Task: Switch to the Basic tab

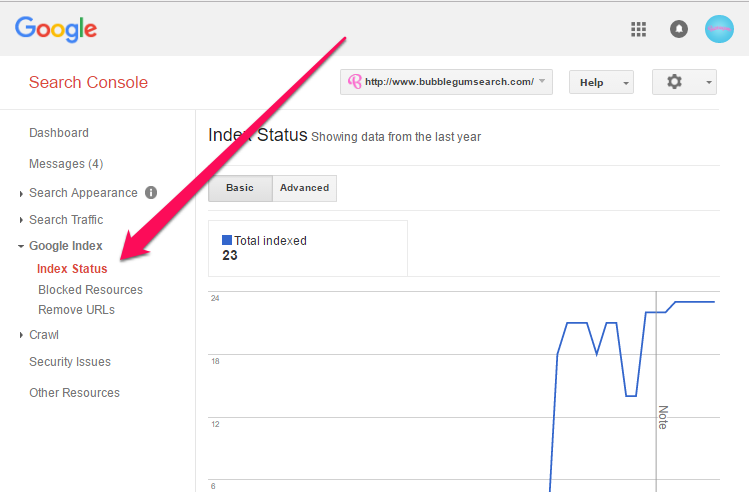Action: (240, 188)
